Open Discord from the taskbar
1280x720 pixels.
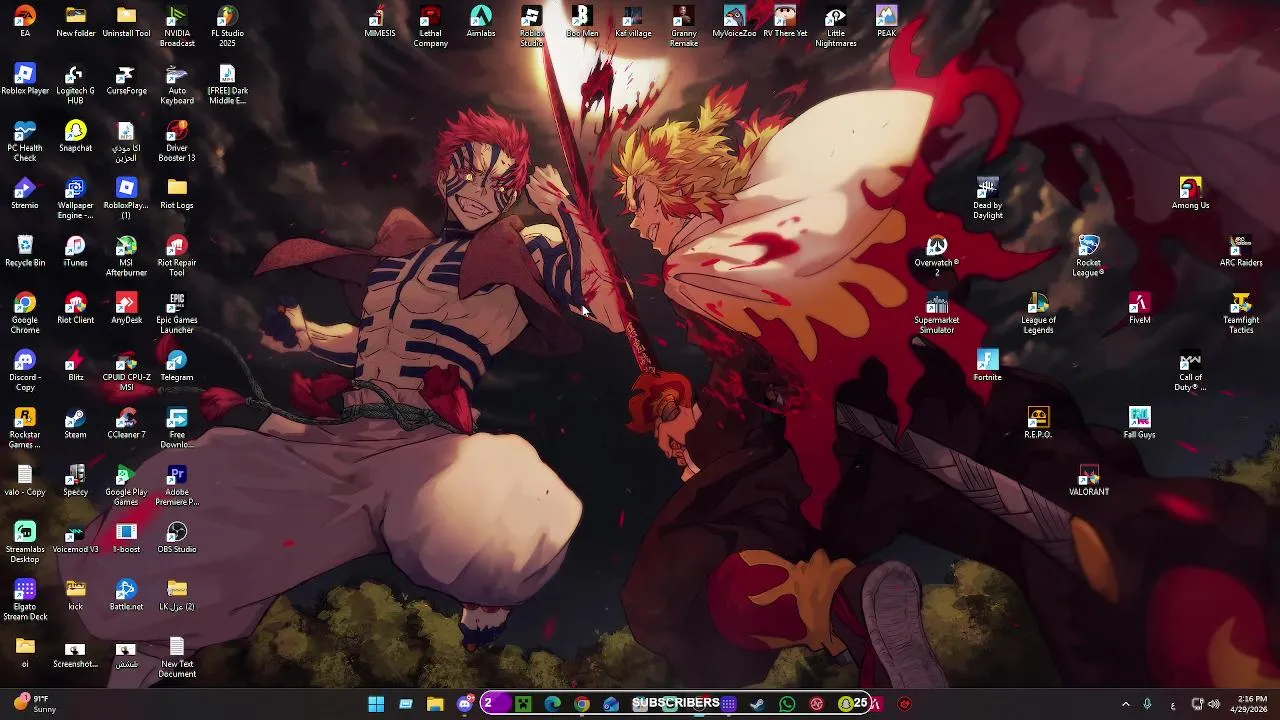pyautogui.click(x=464, y=704)
